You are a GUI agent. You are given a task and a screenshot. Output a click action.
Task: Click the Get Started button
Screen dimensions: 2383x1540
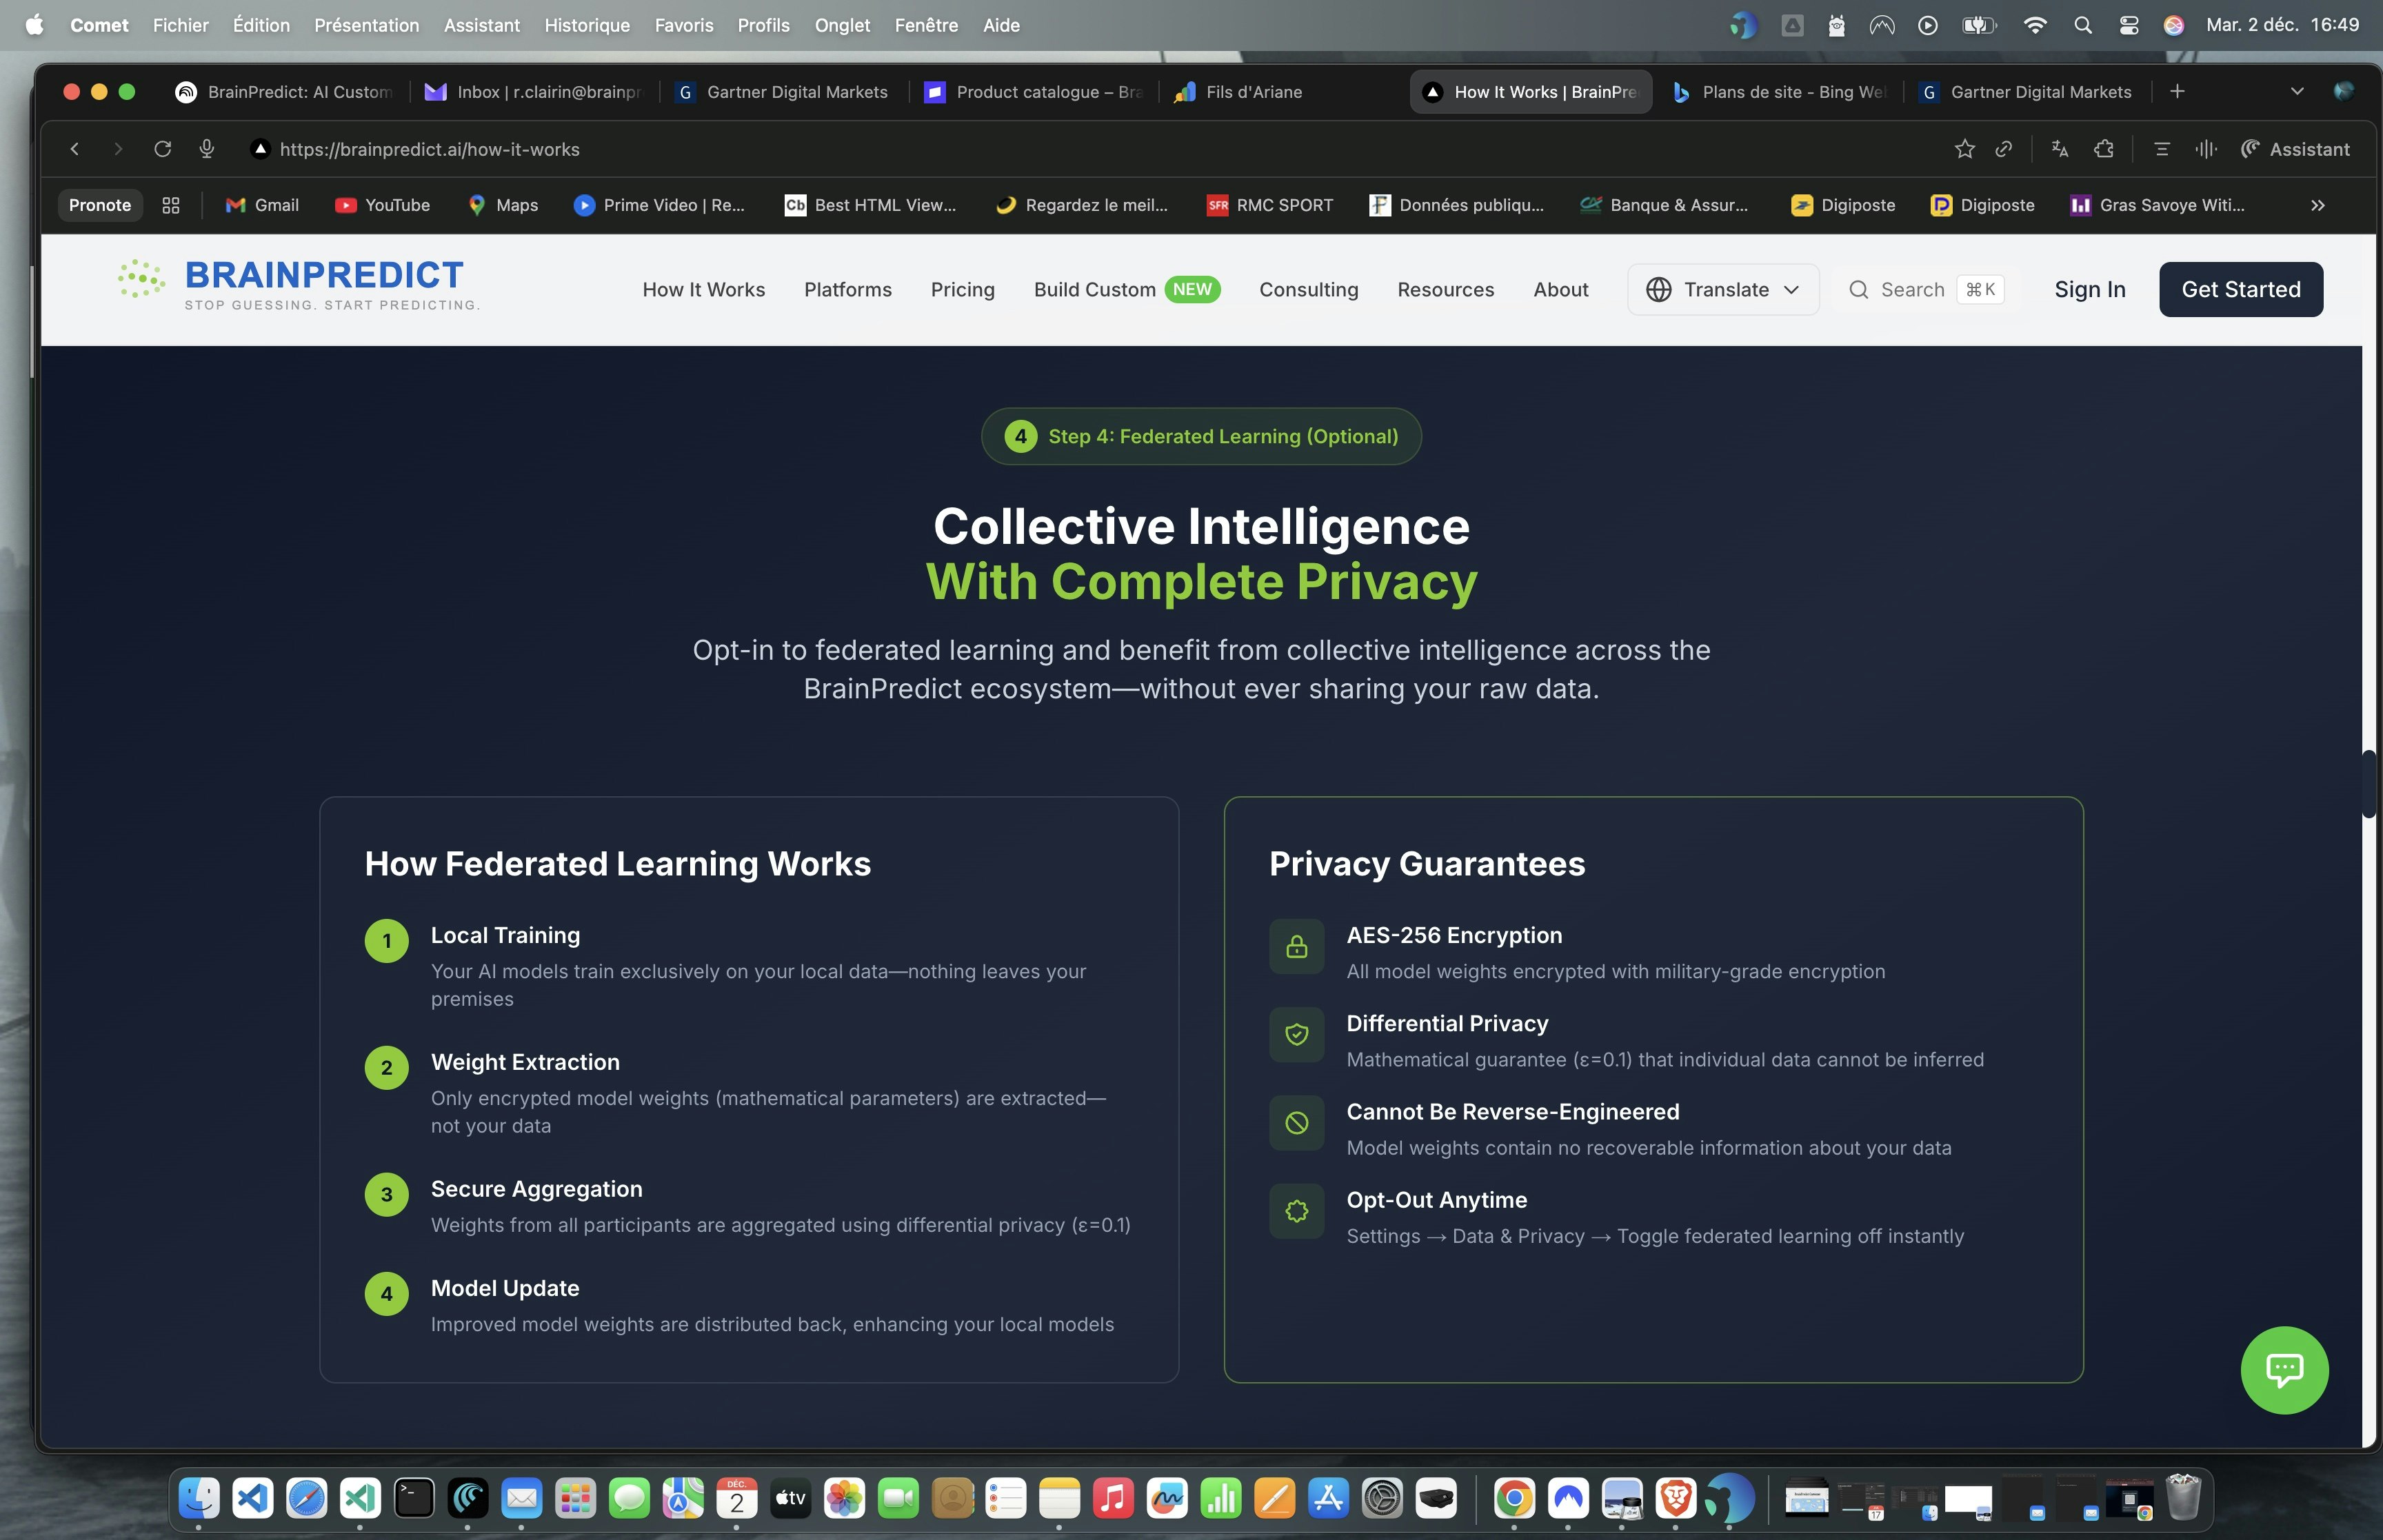coord(2240,289)
